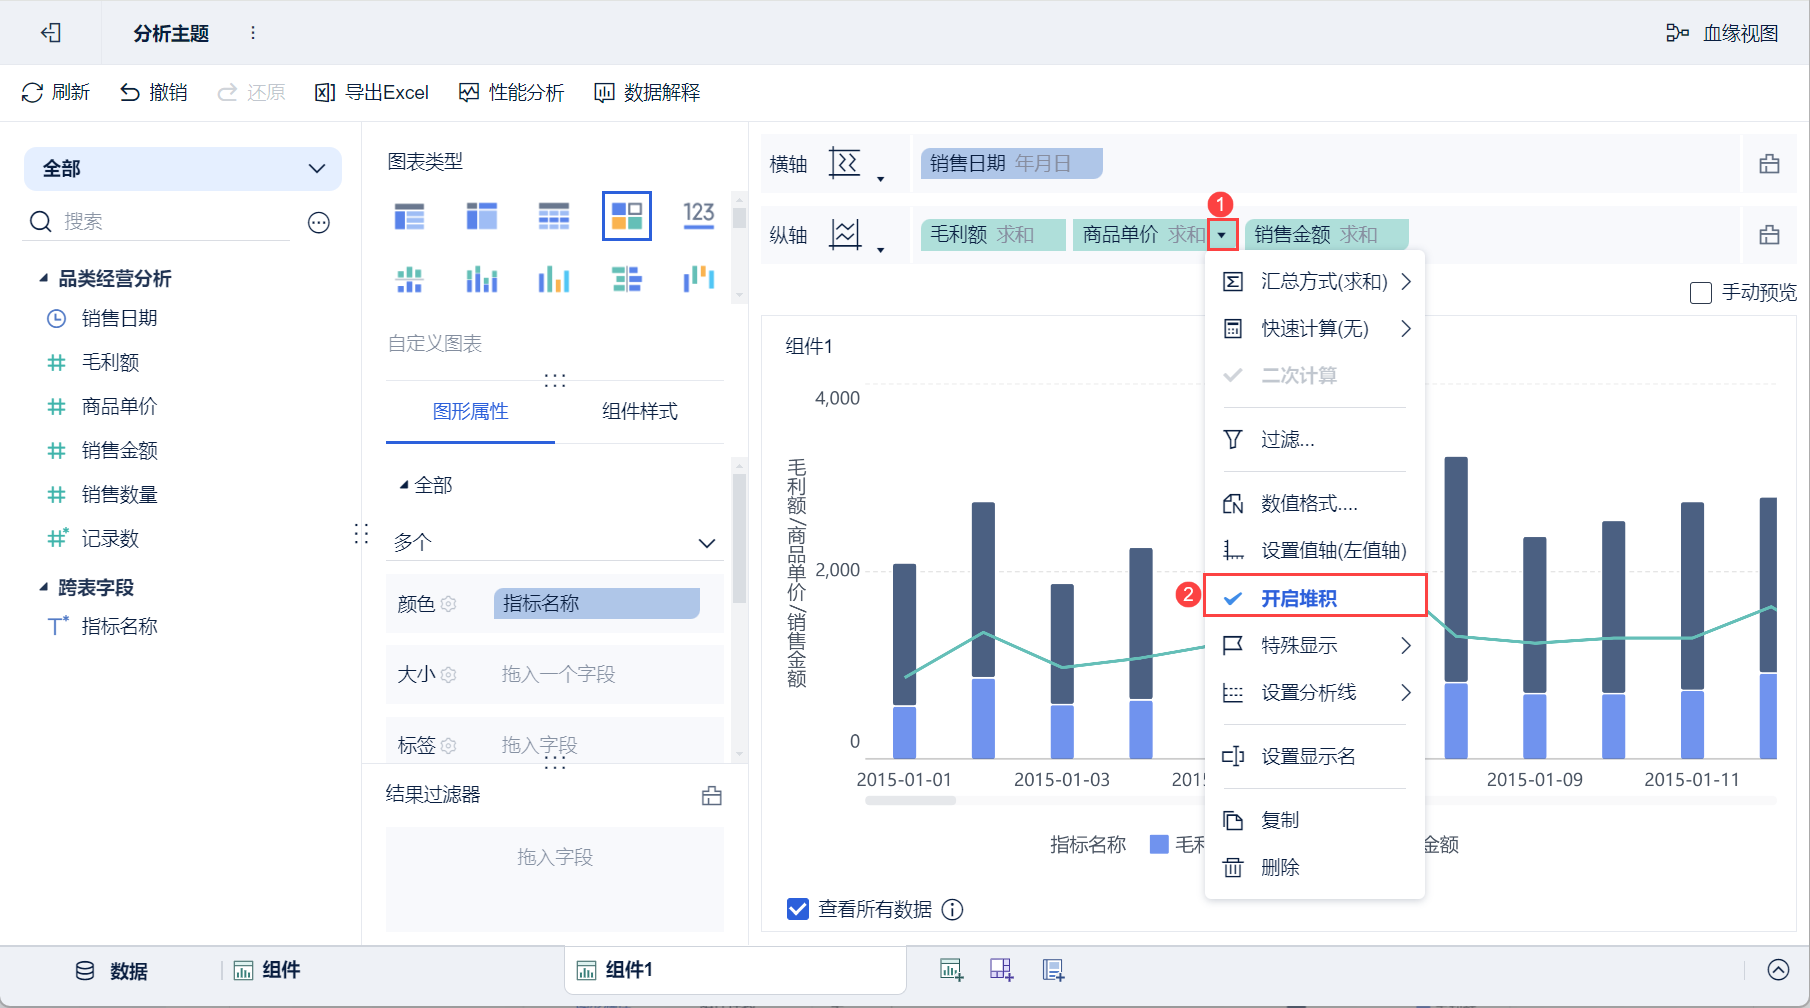Click the exit/back icon beside 分析主题

pos(51,33)
